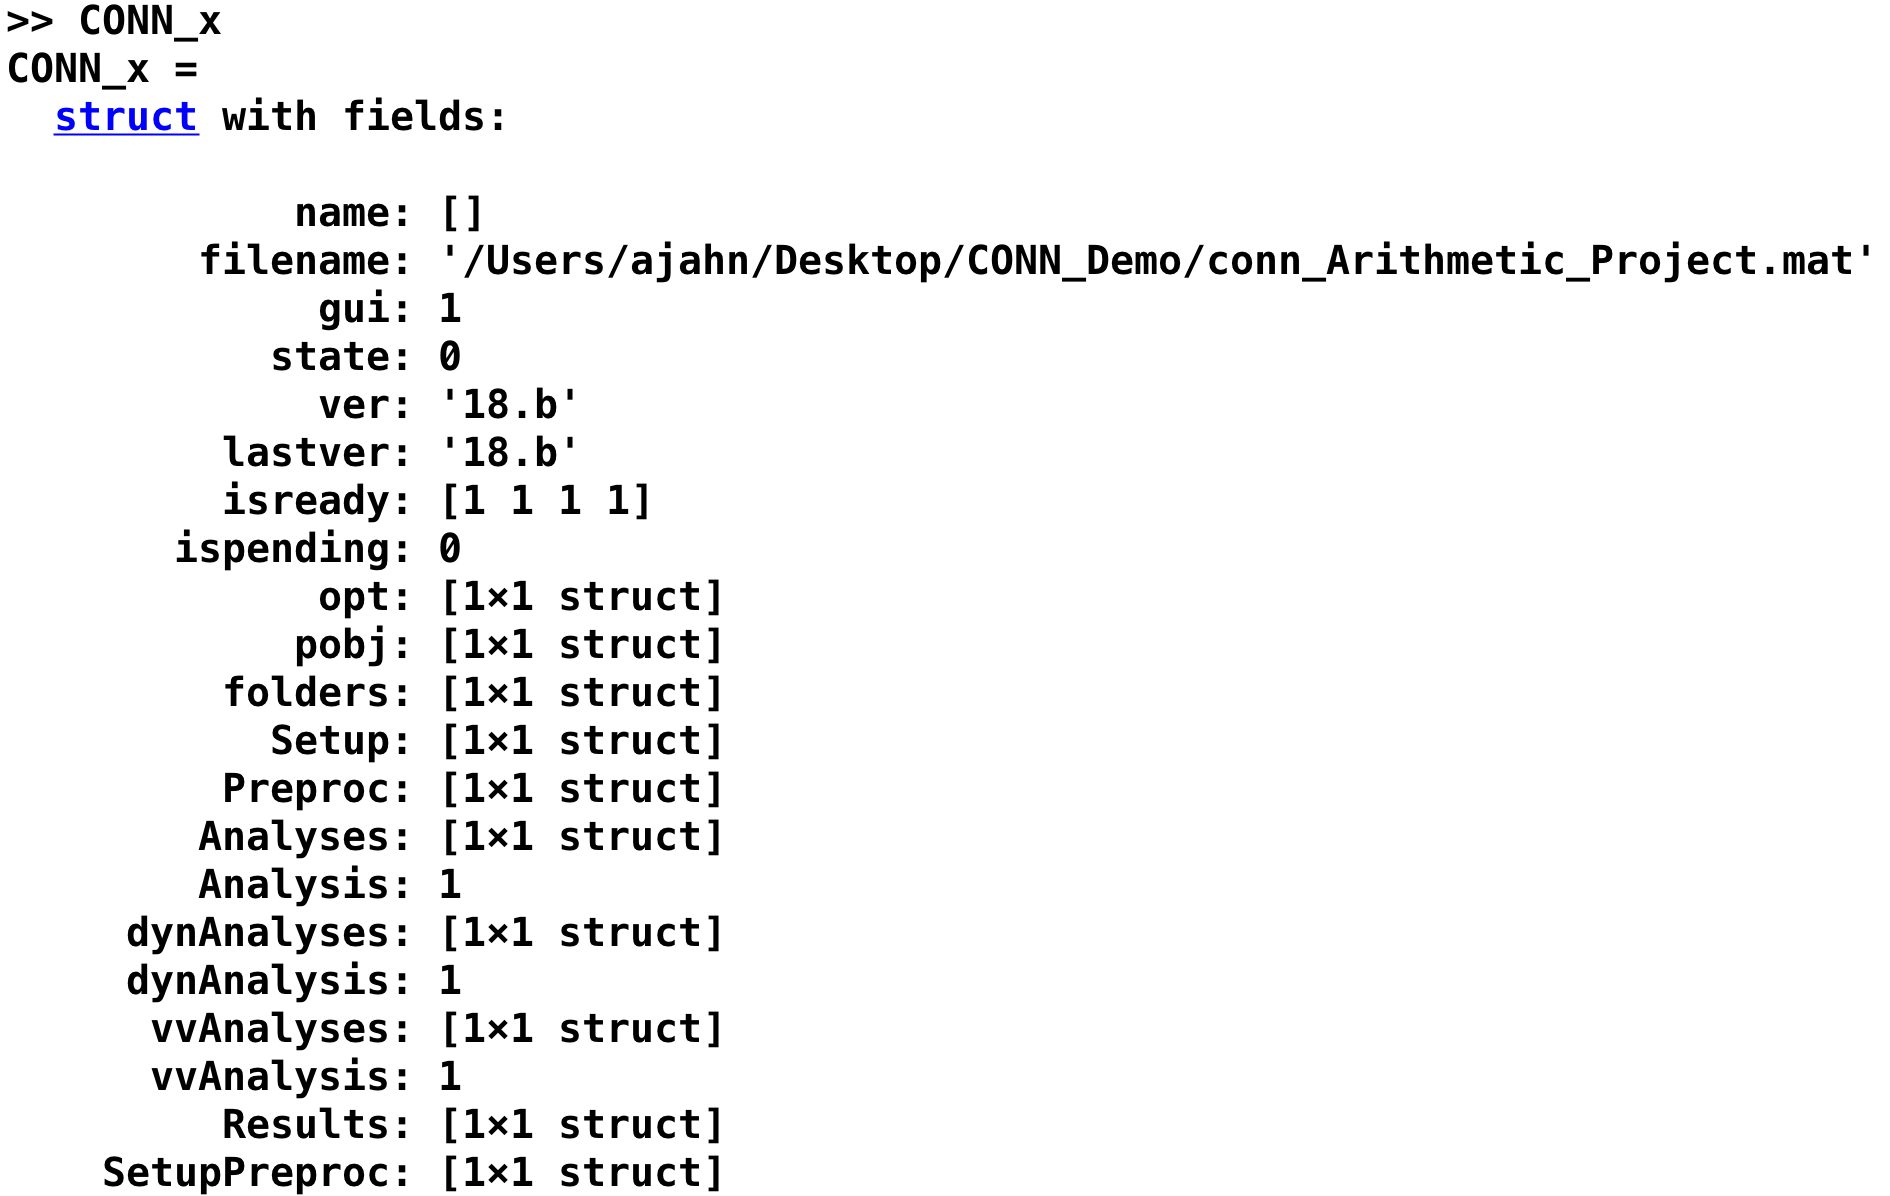The image size is (1890, 1196).
Task: Click the CONN_x command prompt line
Action: (114, 21)
